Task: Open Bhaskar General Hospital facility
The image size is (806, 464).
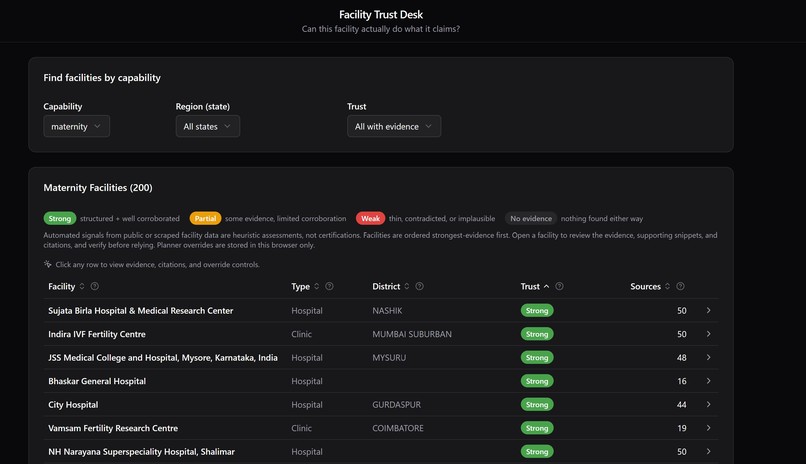Action: (x=97, y=381)
